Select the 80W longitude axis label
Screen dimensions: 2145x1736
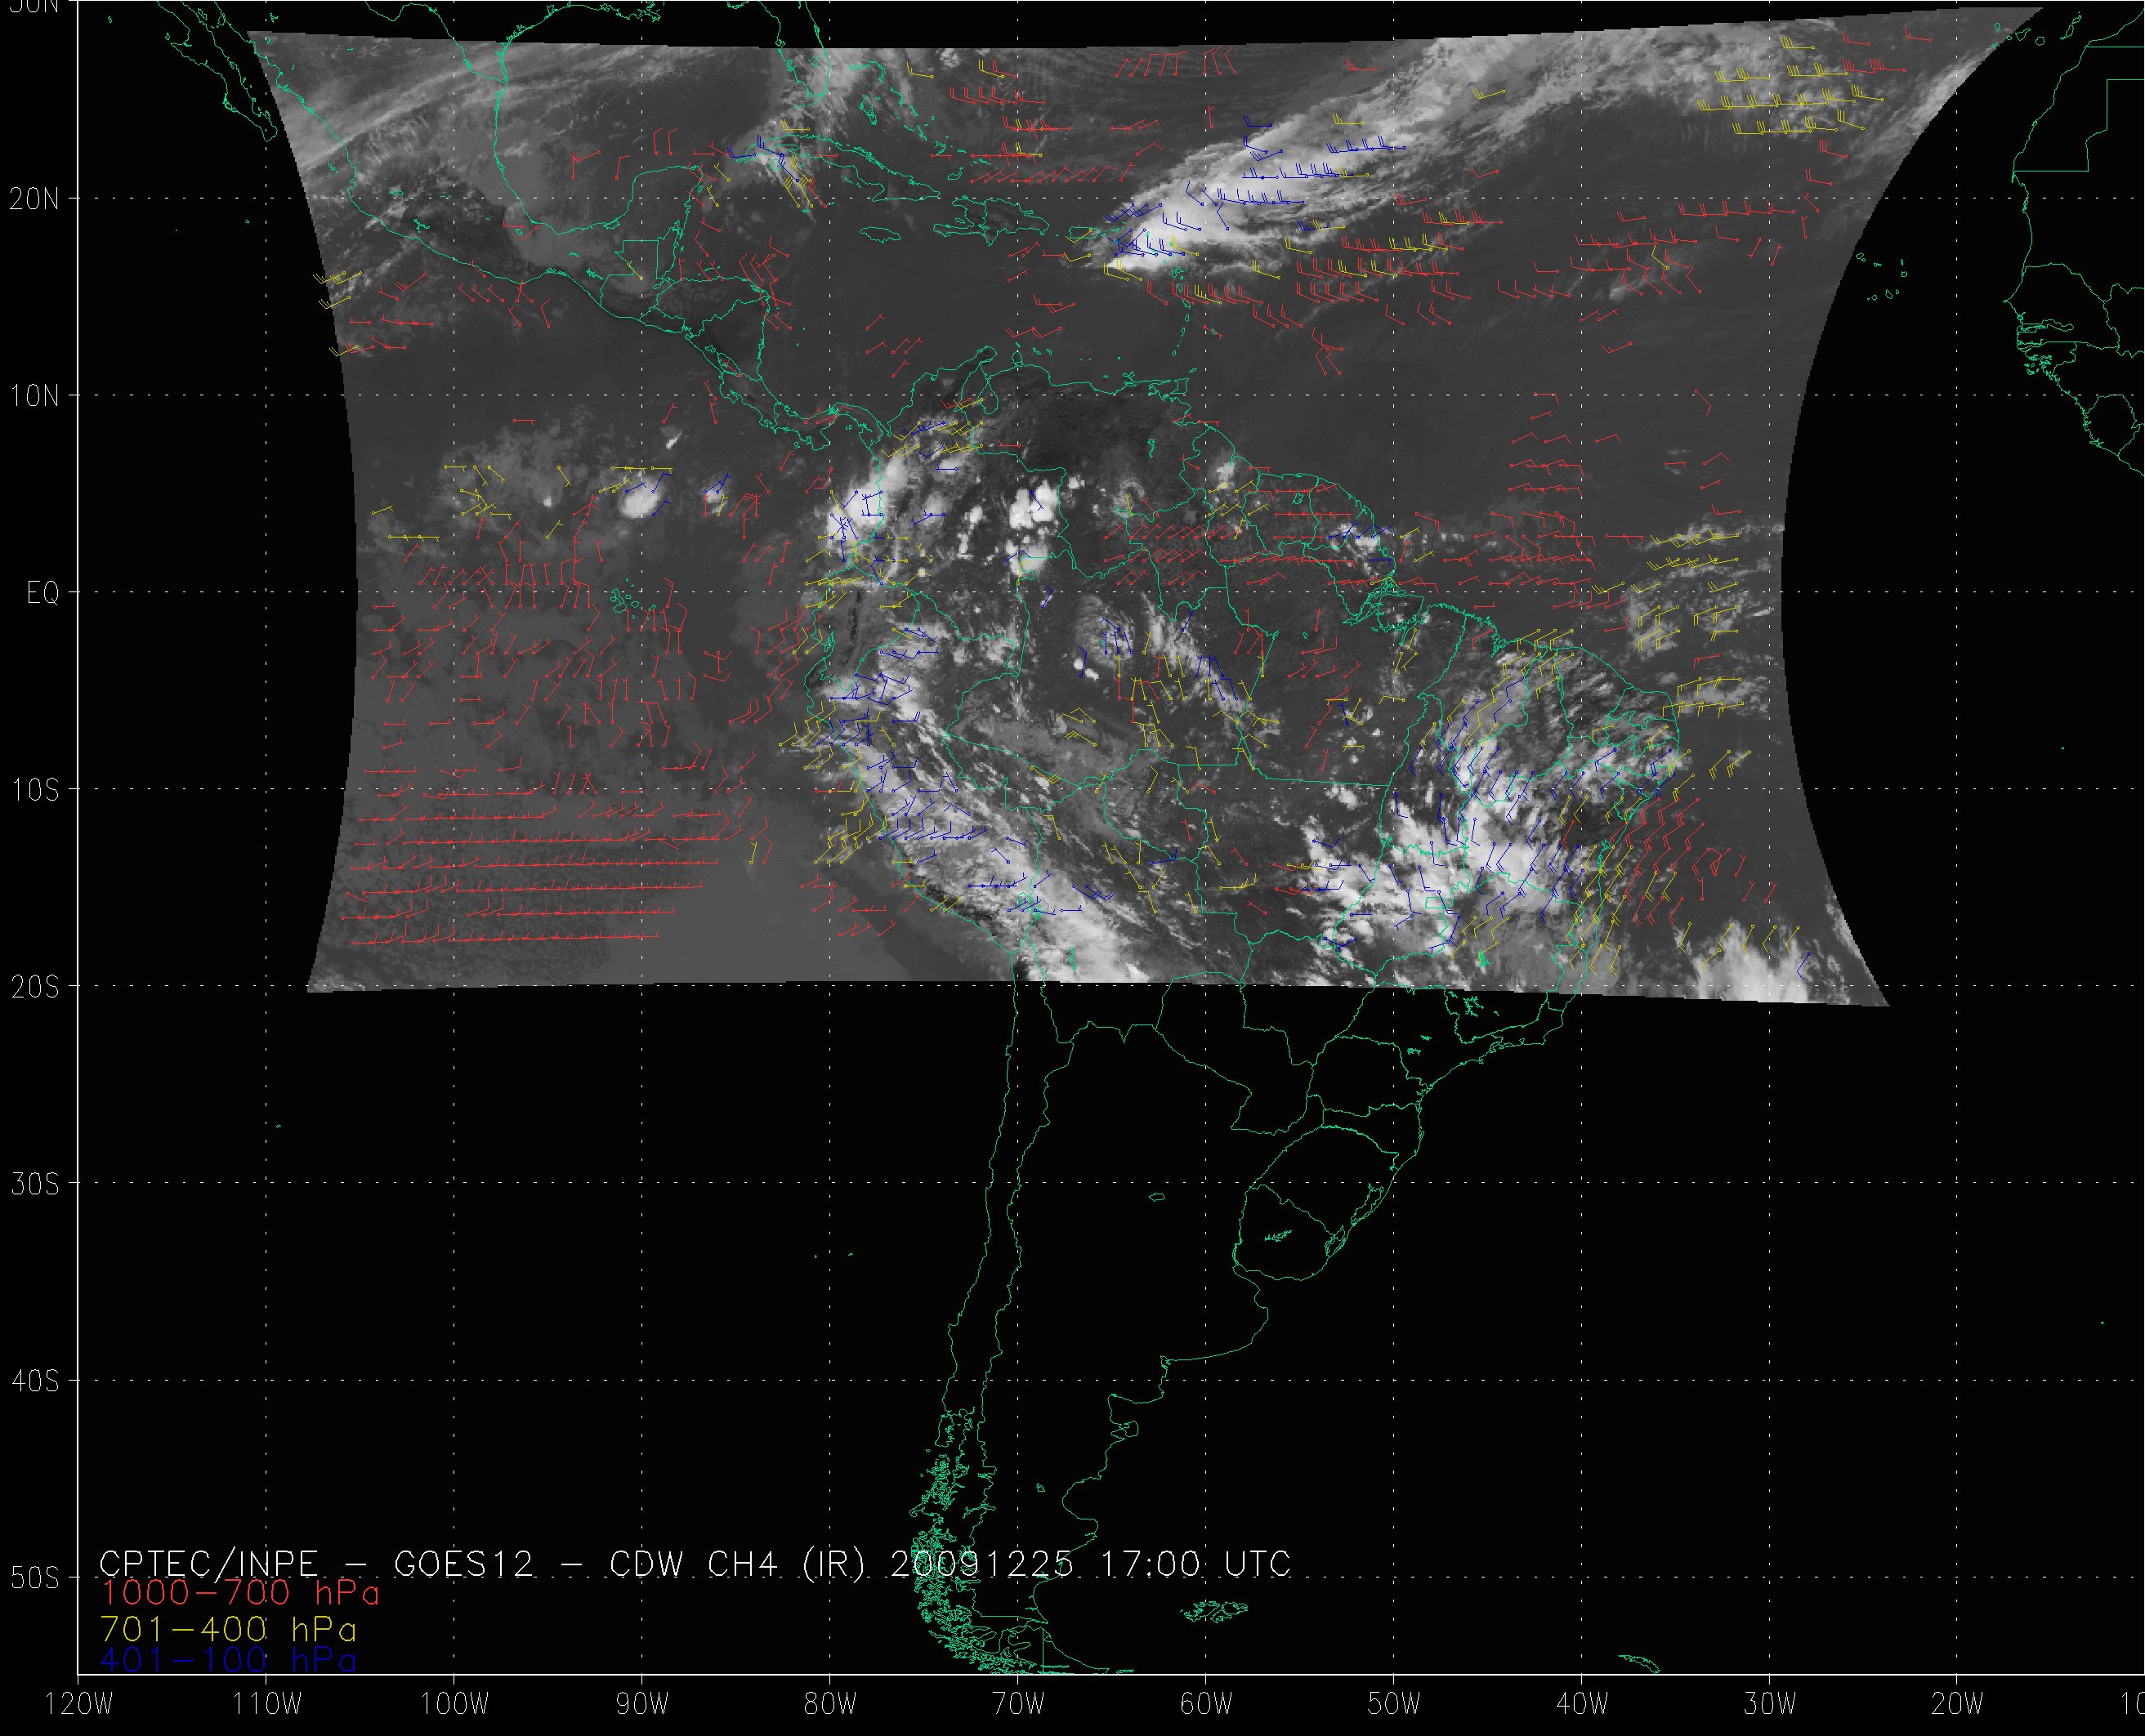coord(830,1705)
